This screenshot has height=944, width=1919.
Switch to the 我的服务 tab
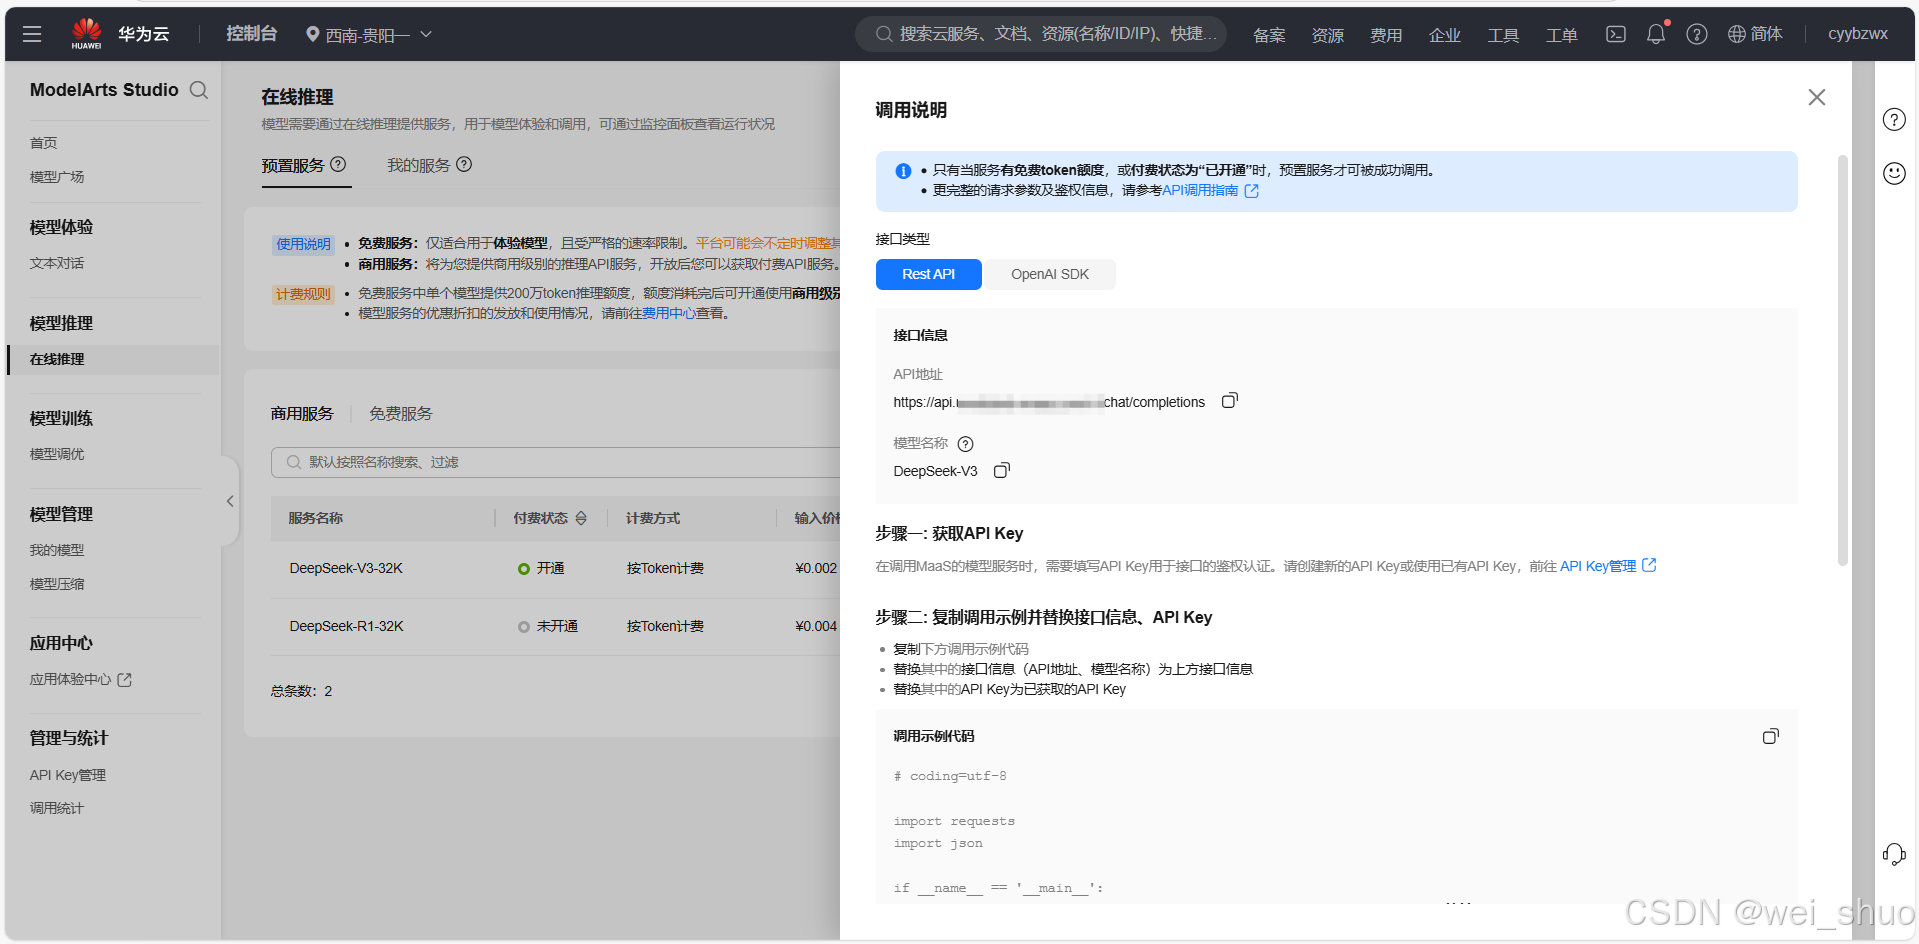[x=419, y=165]
